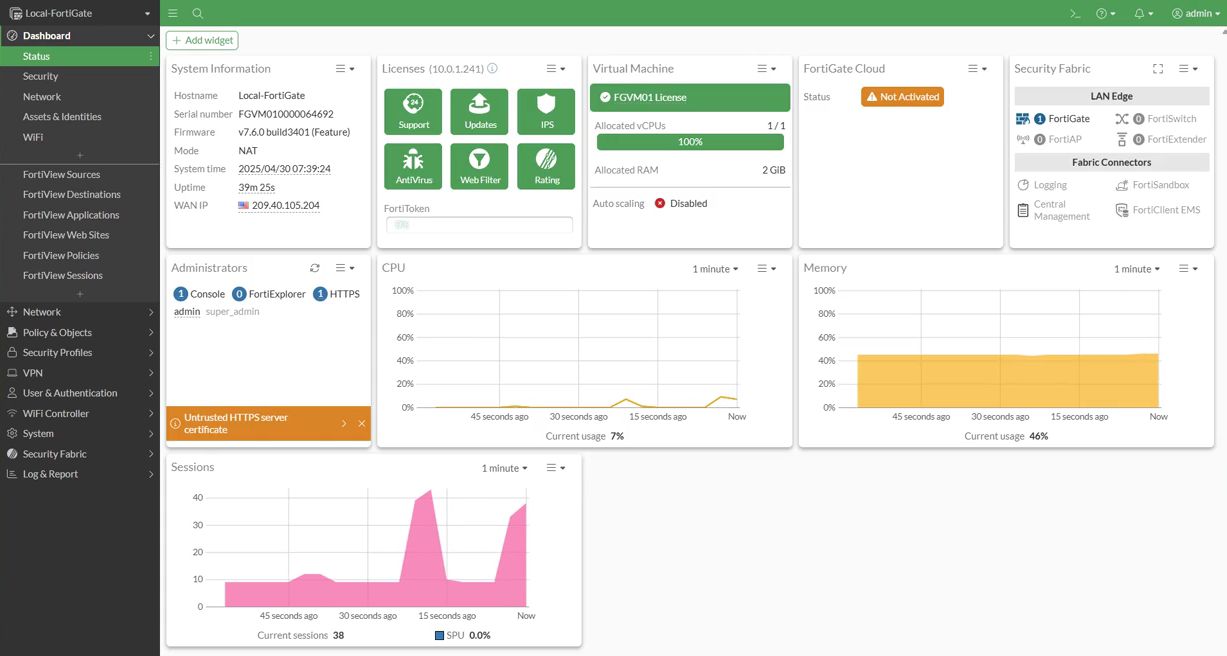1227x656 pixels.
Task: Refresh the Administrators widget
Action: tap(315, 268)
